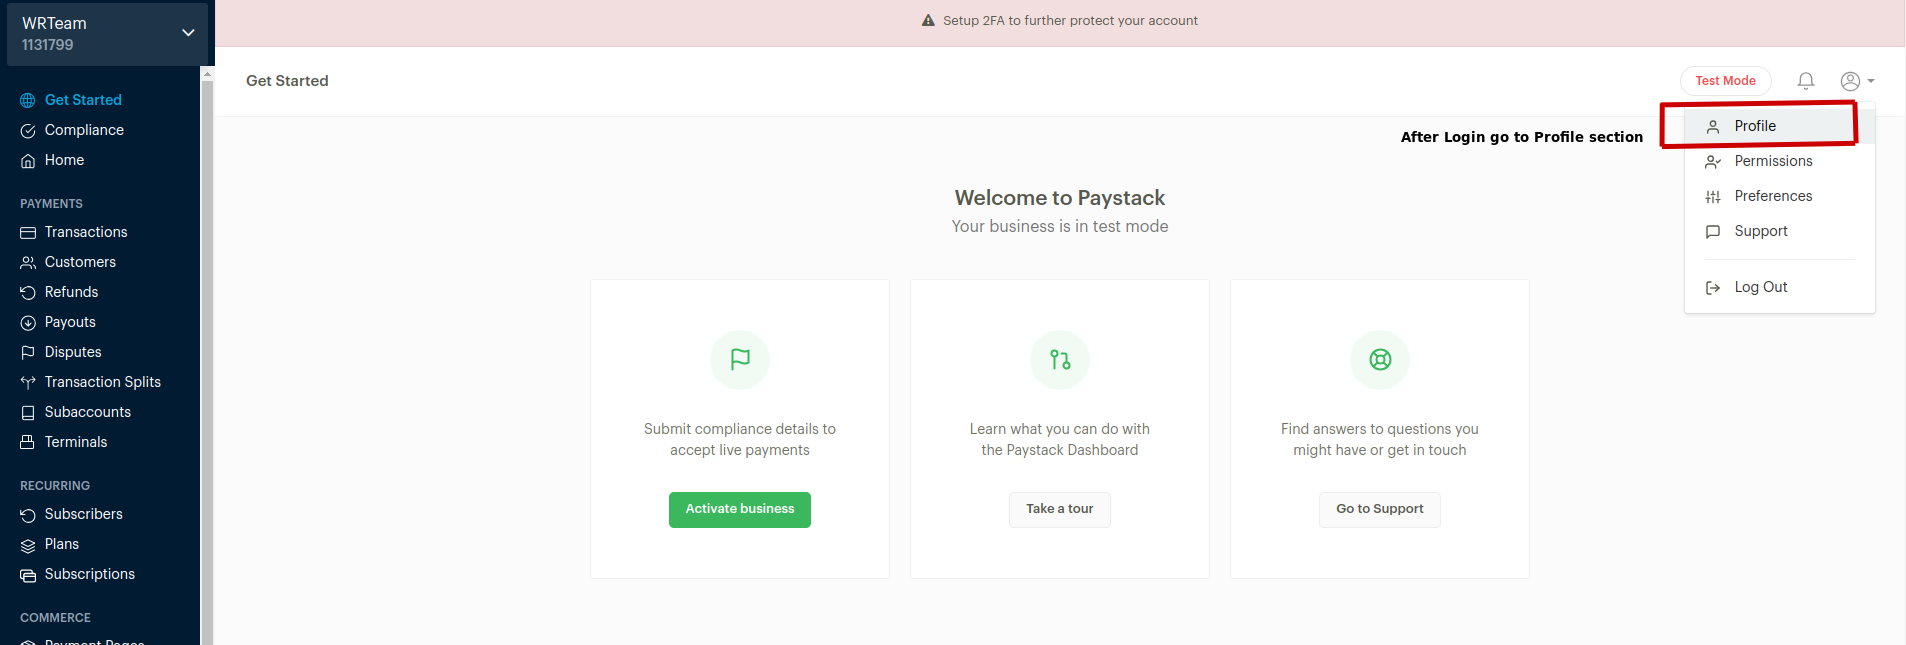1906x645 pixels.
Task: Click the Disputes flag icon
Action: [28, 353]
